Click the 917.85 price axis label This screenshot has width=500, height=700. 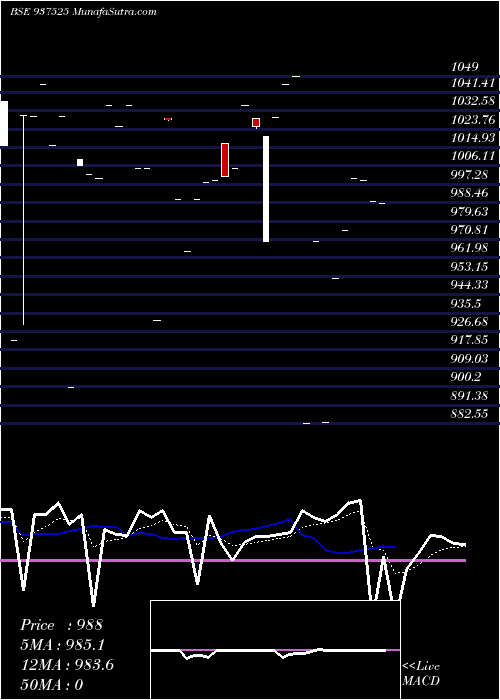470,340
